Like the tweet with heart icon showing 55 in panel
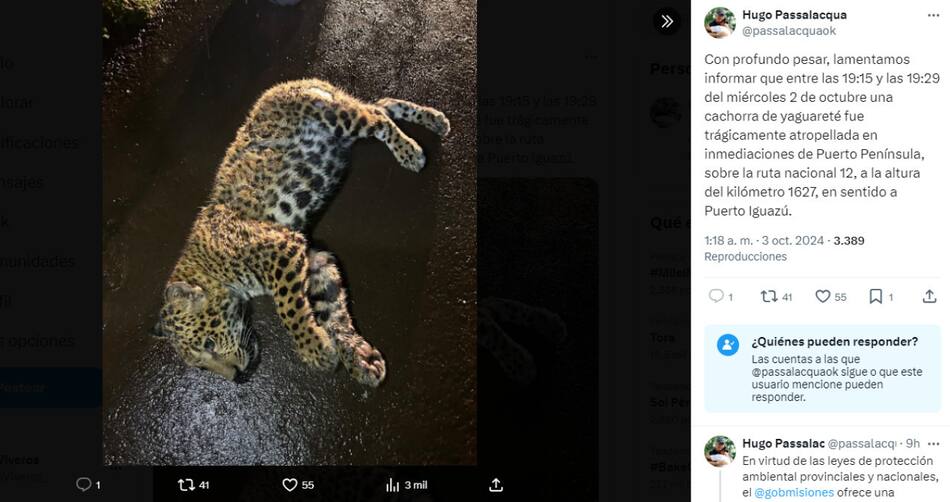 coord(822,296)
